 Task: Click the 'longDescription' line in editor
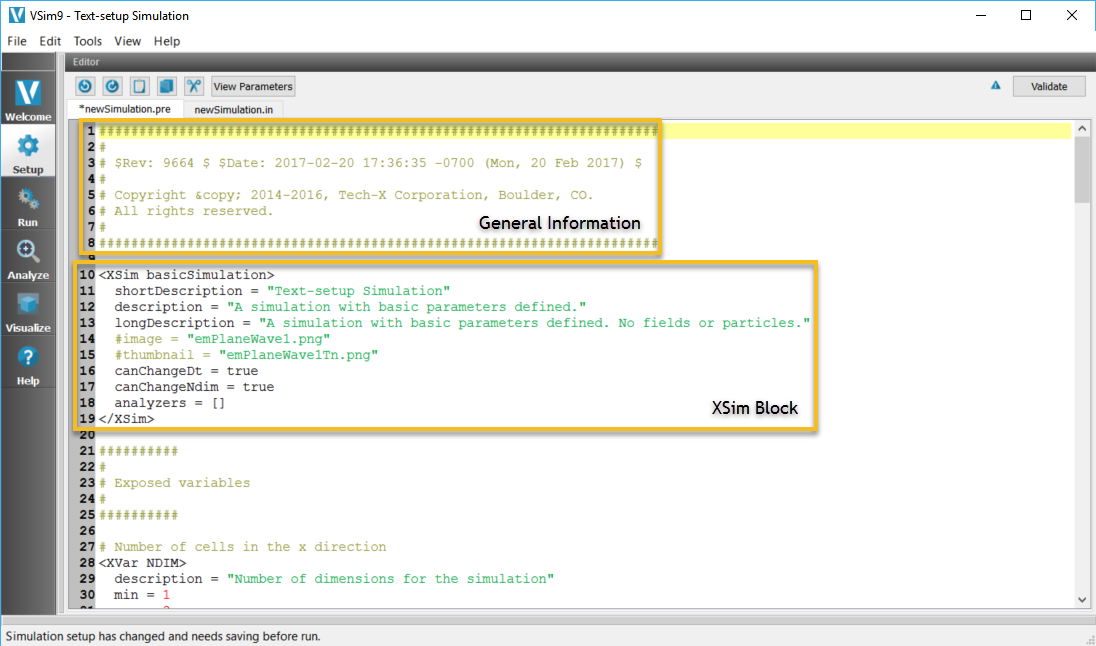[x=462, y=323]
